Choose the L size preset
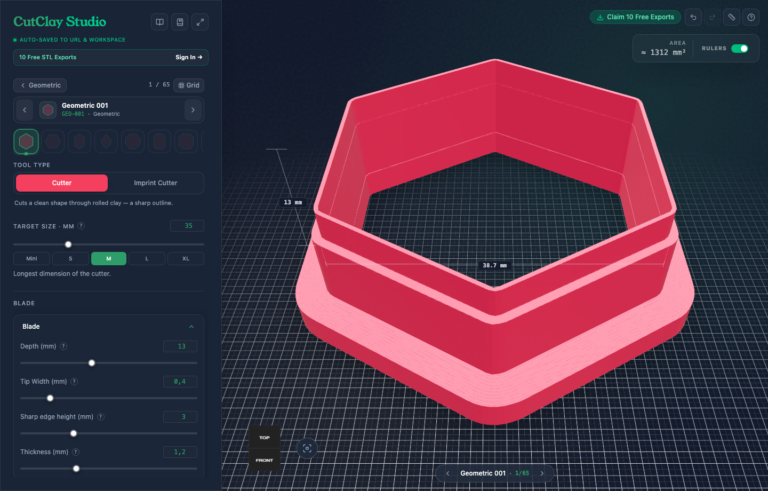Screen dimensions: 768x491 [147, 259]
